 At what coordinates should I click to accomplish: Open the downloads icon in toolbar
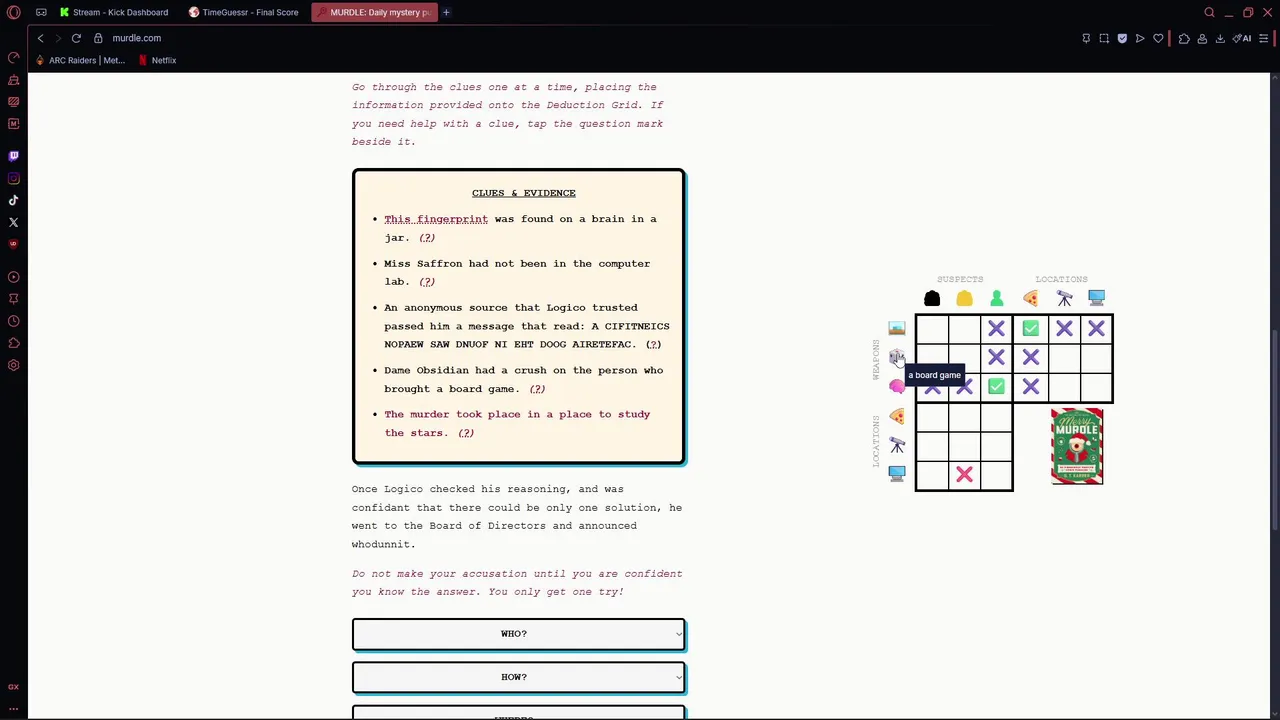click(x=1220, y=38)
